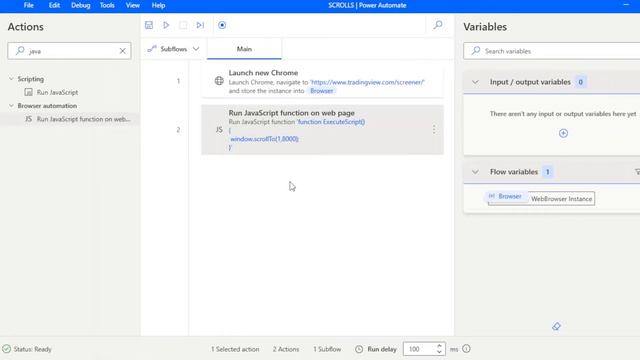The height and width of the screenshot is (360, 640).
Task: Click the Status: Ready indicator
Action: (27, 349)
